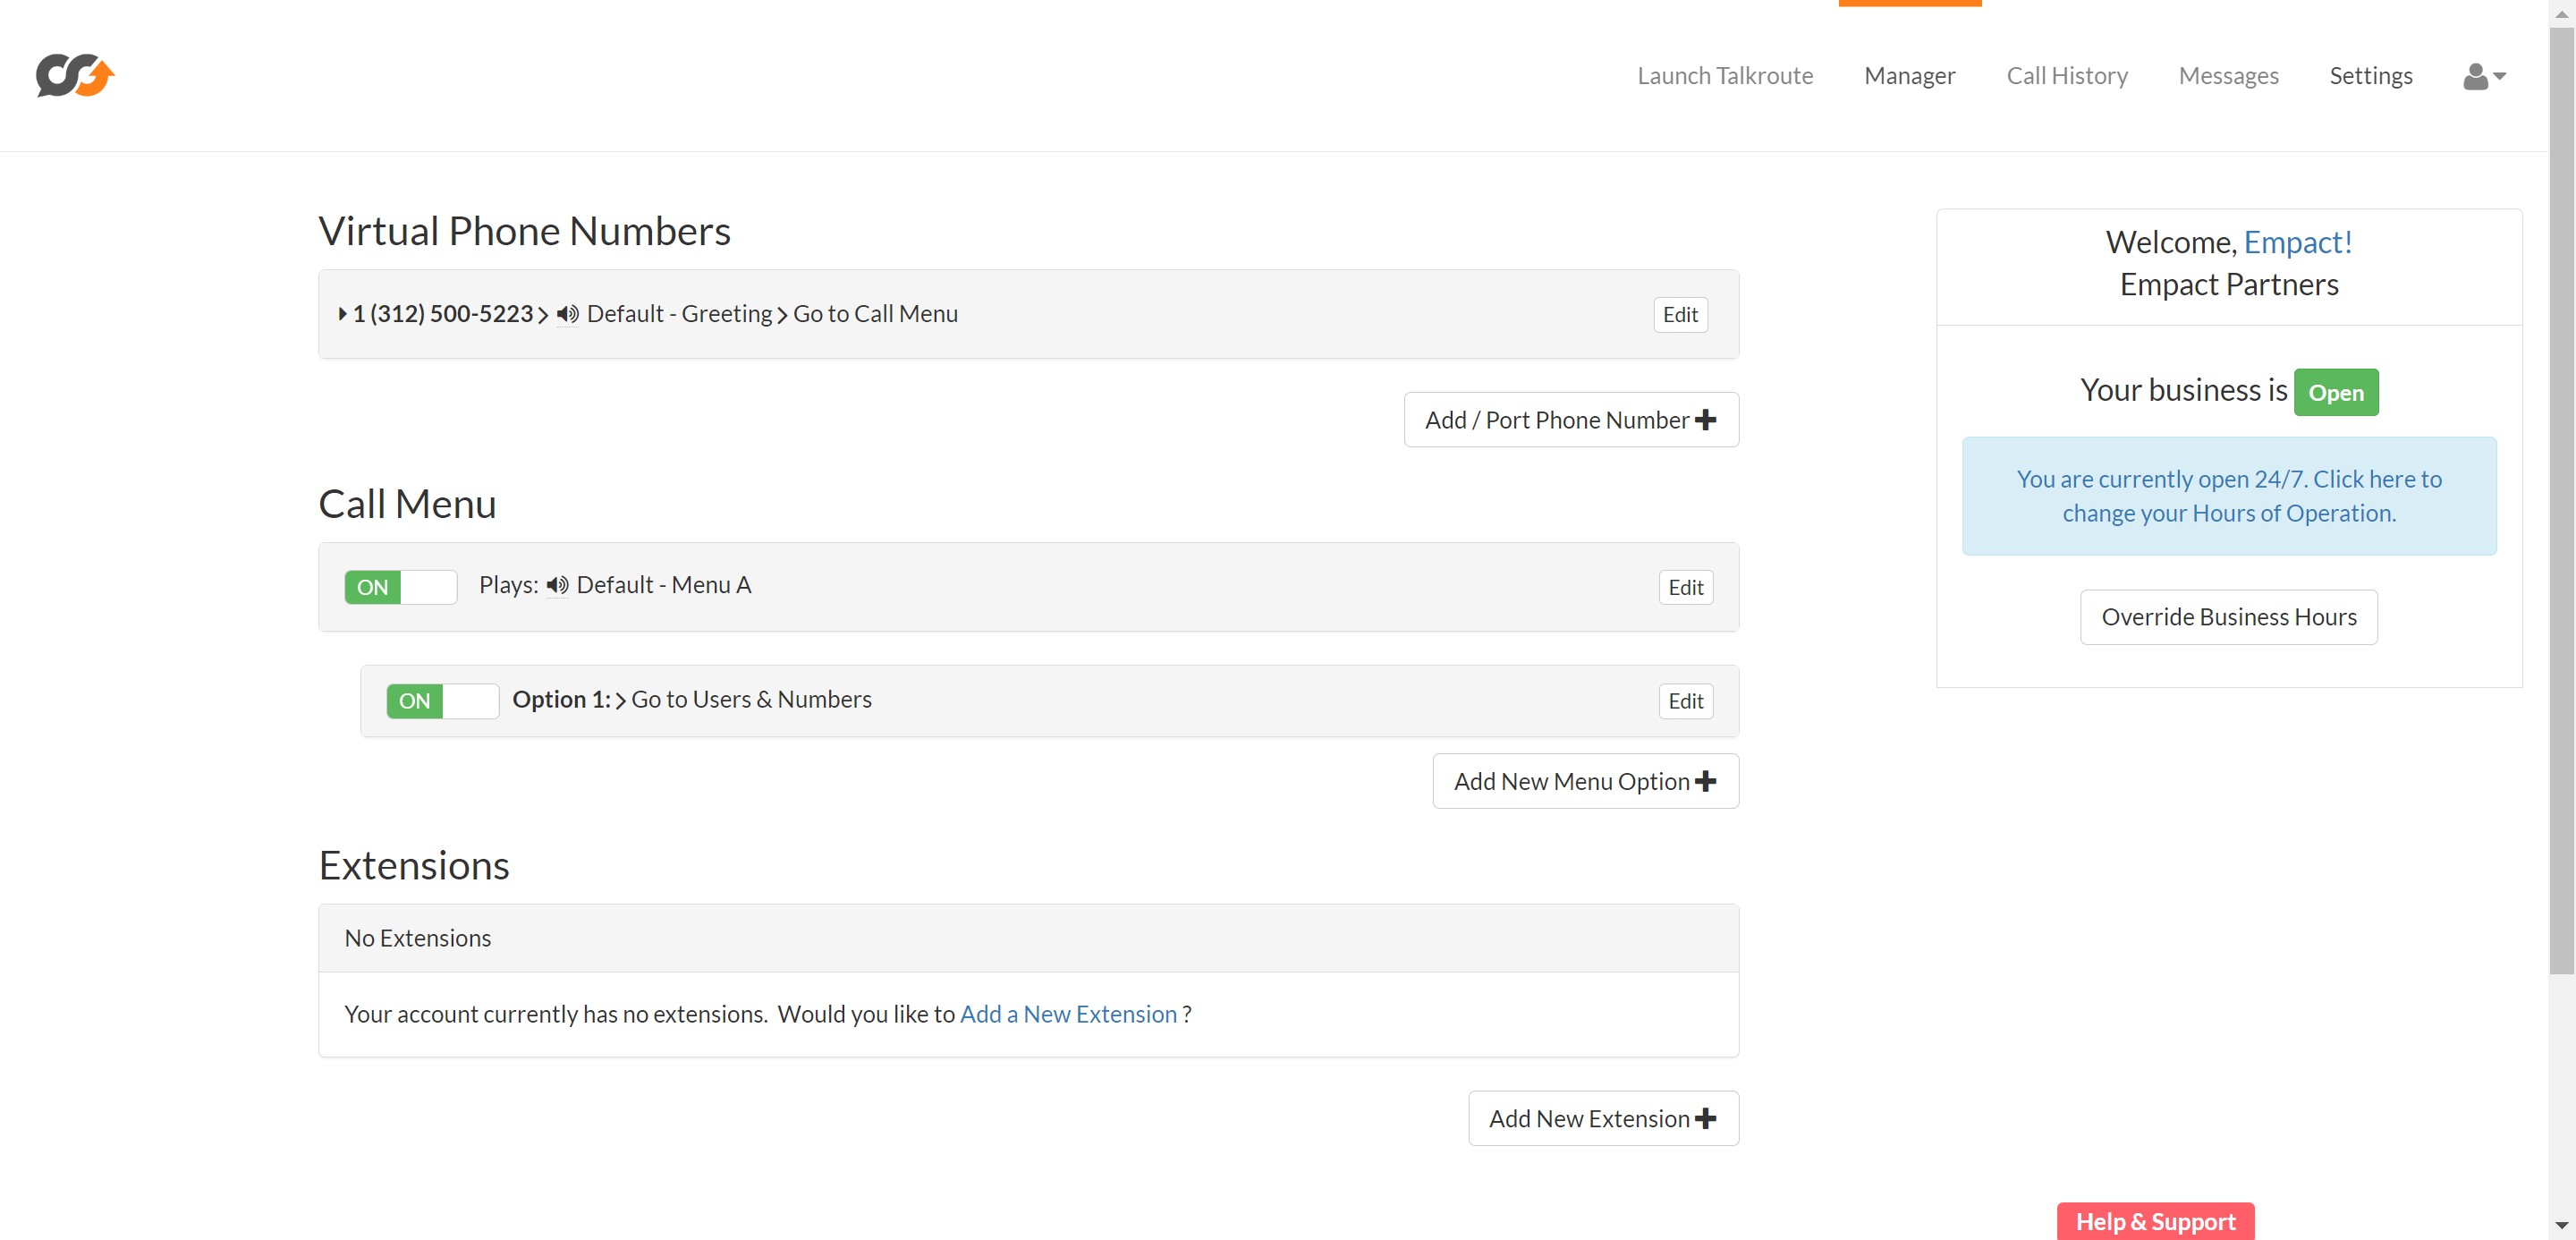The width and height of the screenshot is (2576, 1240).
Task: Click the Add a New Extension link
Action: click(1068, 1014)
